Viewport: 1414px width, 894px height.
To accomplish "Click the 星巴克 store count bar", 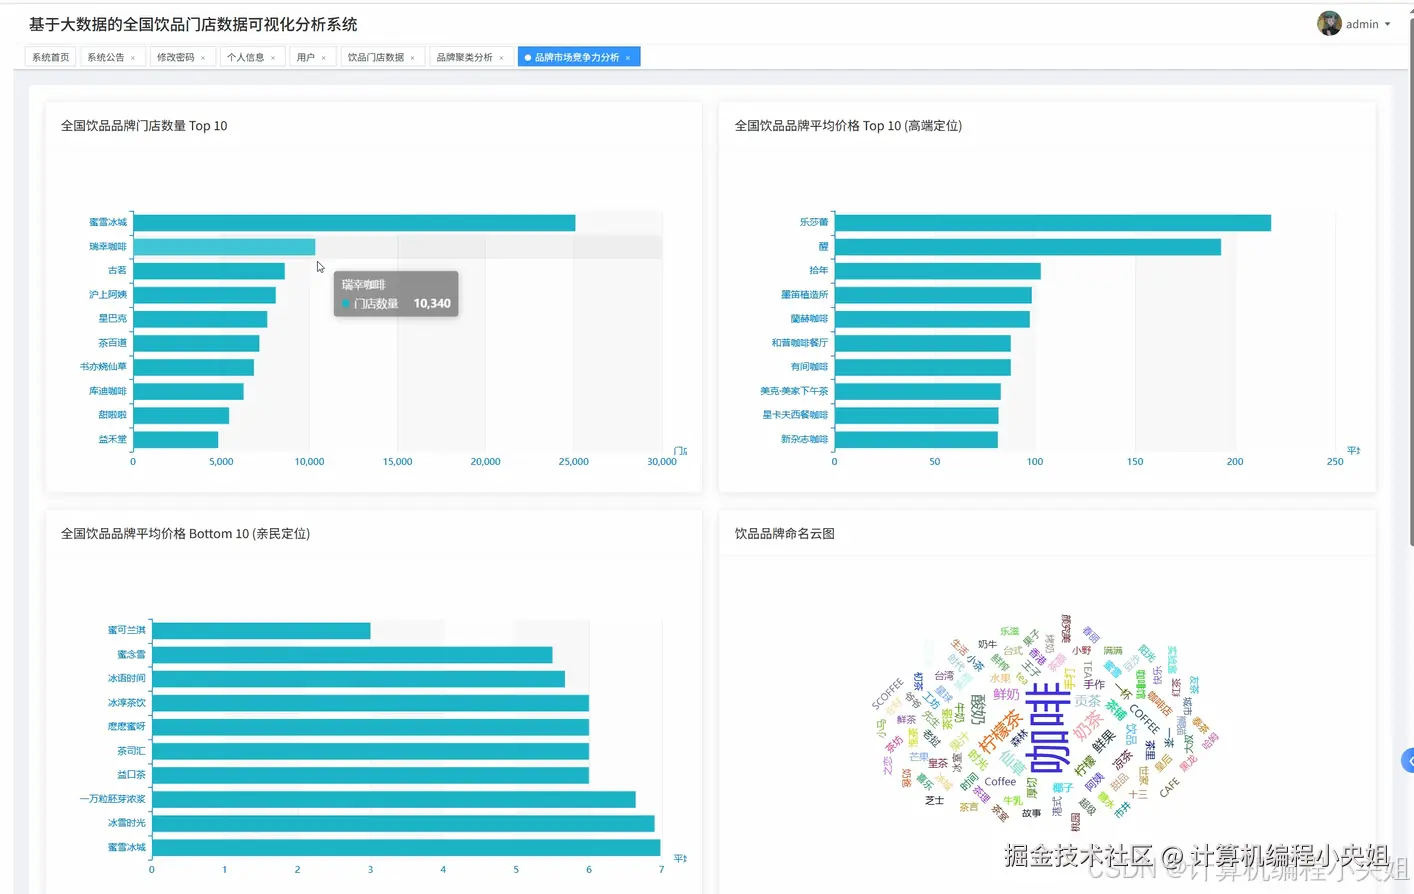I will 200,319.
